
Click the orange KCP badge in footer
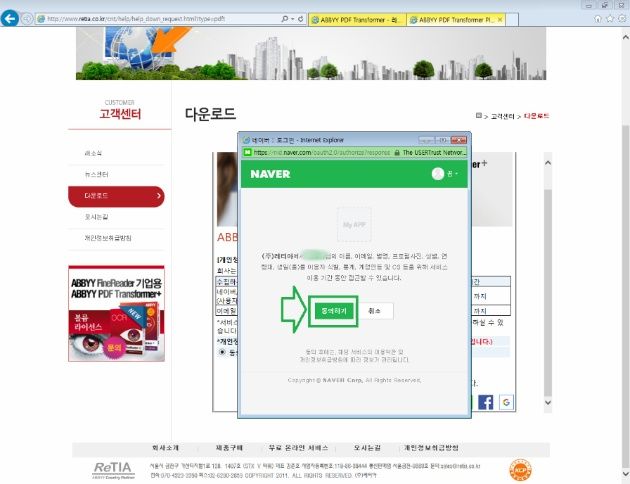coord(520,470)
